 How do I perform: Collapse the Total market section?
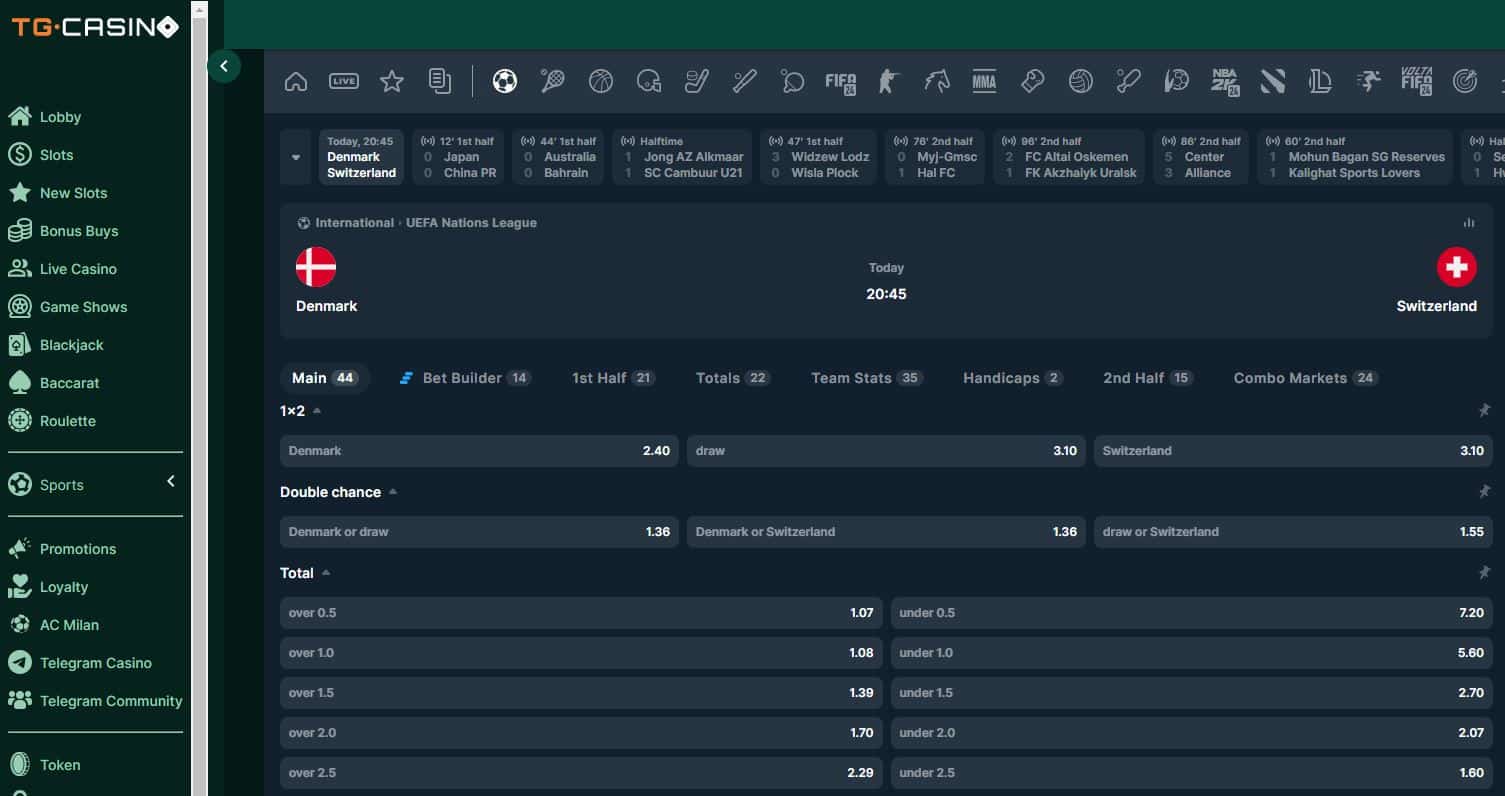point(326,573)
